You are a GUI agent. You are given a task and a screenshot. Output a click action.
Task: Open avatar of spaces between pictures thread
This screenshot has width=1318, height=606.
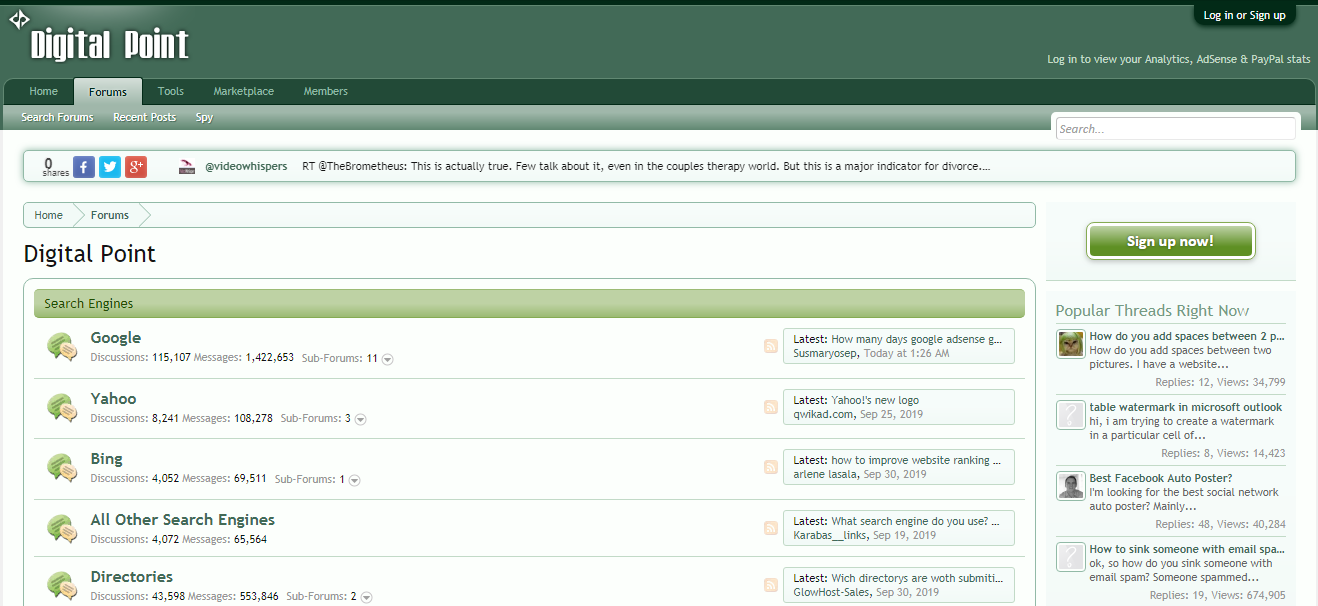click(x=1071, y=343)
